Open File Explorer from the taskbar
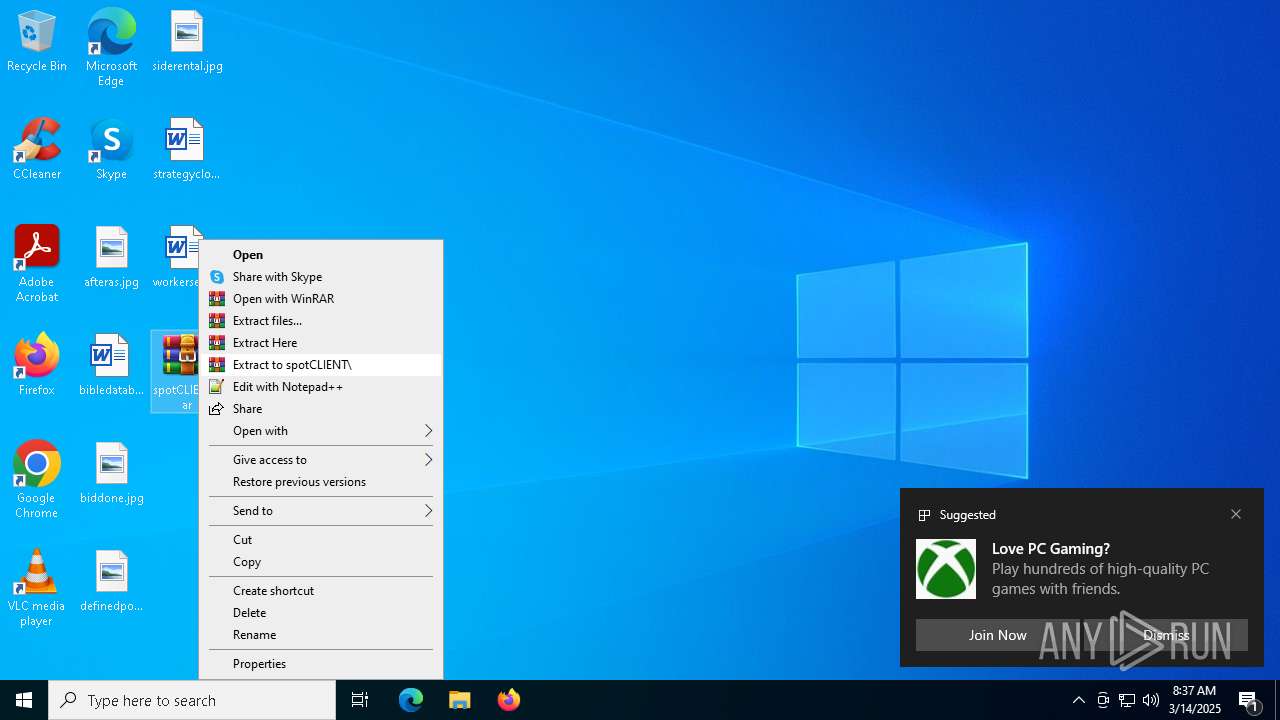Image resolution: width=1280 pixels, height=720 pixels. (x=460, y=700)
